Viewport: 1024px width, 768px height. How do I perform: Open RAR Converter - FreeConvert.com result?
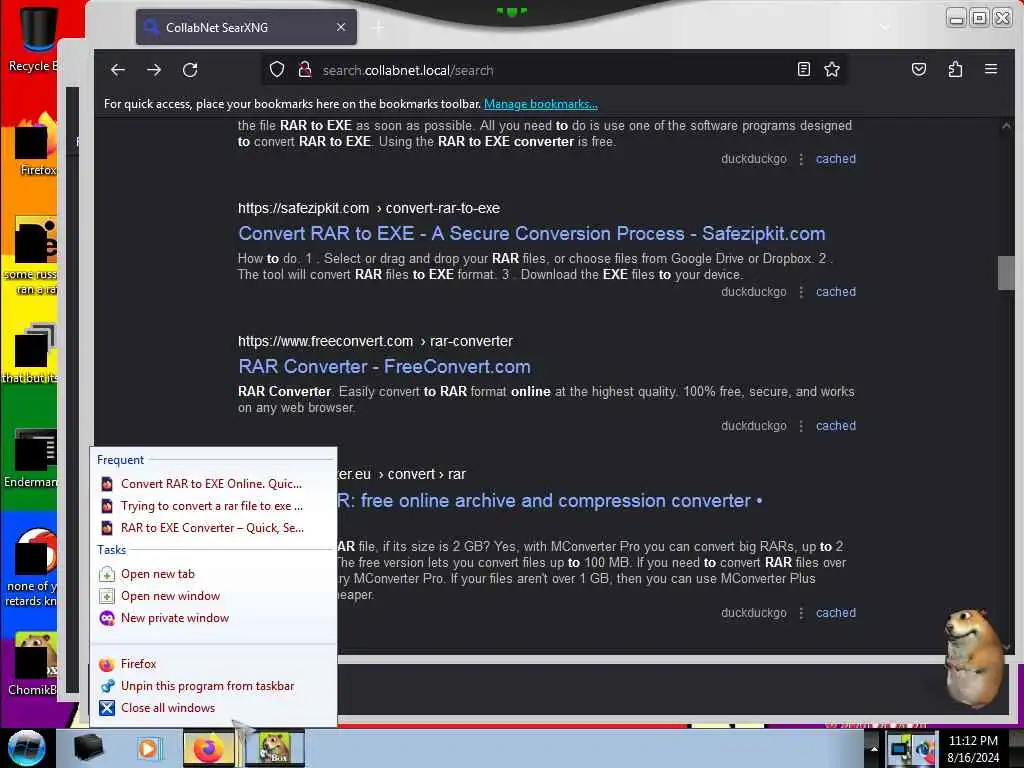(385, 366)
